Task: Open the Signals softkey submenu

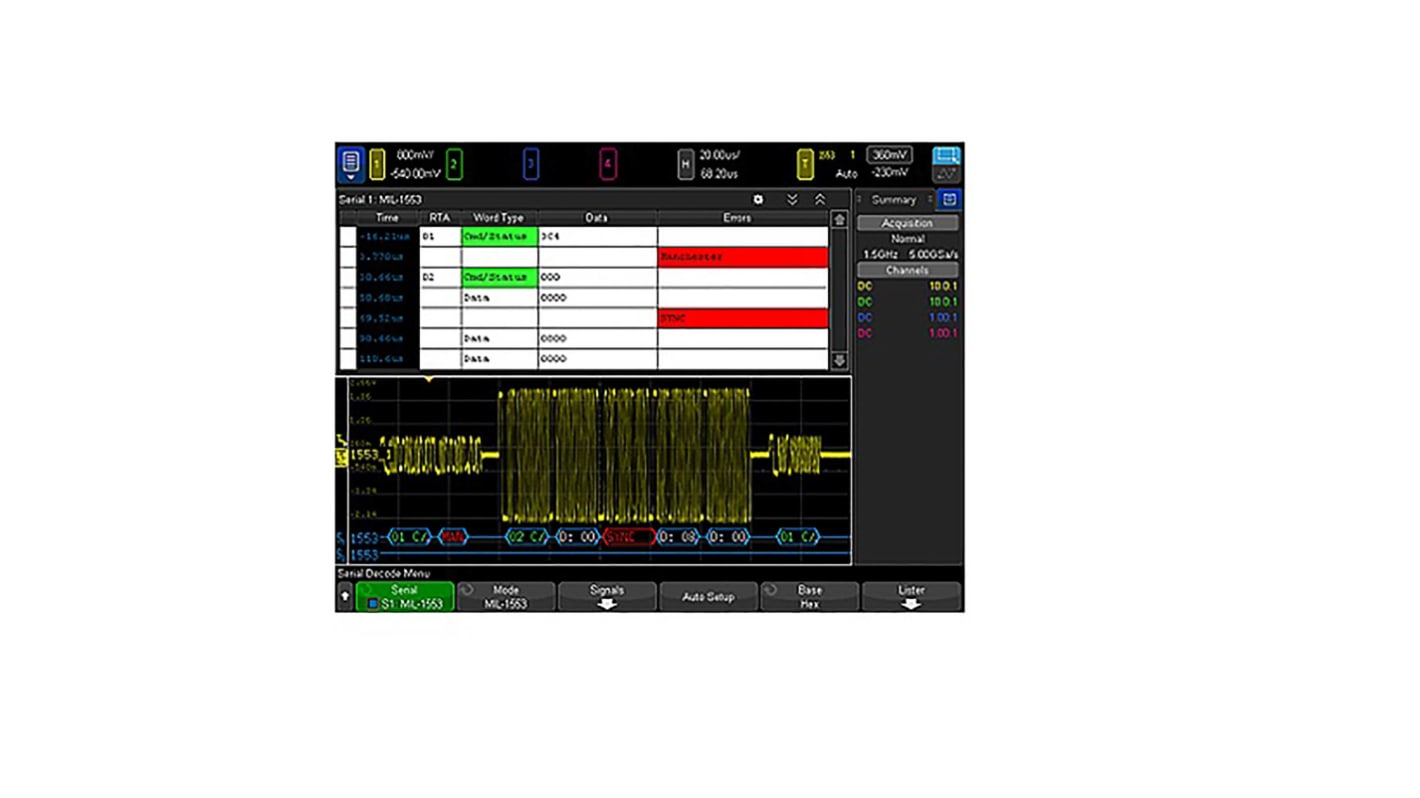Action: tap(607, 597)
